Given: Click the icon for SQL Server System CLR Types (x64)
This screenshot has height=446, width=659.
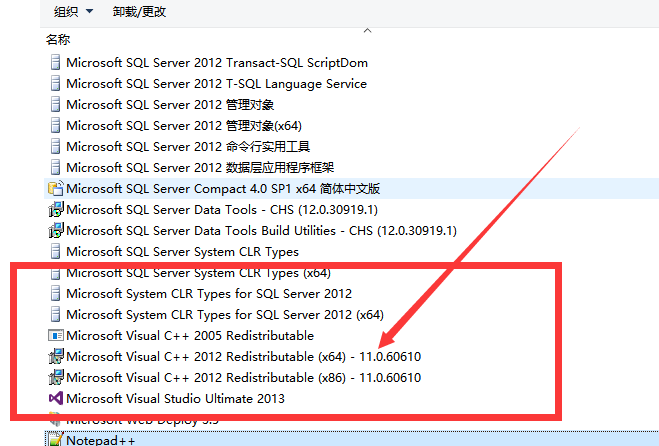Looking at the screenshot, I should pos(55,273).
